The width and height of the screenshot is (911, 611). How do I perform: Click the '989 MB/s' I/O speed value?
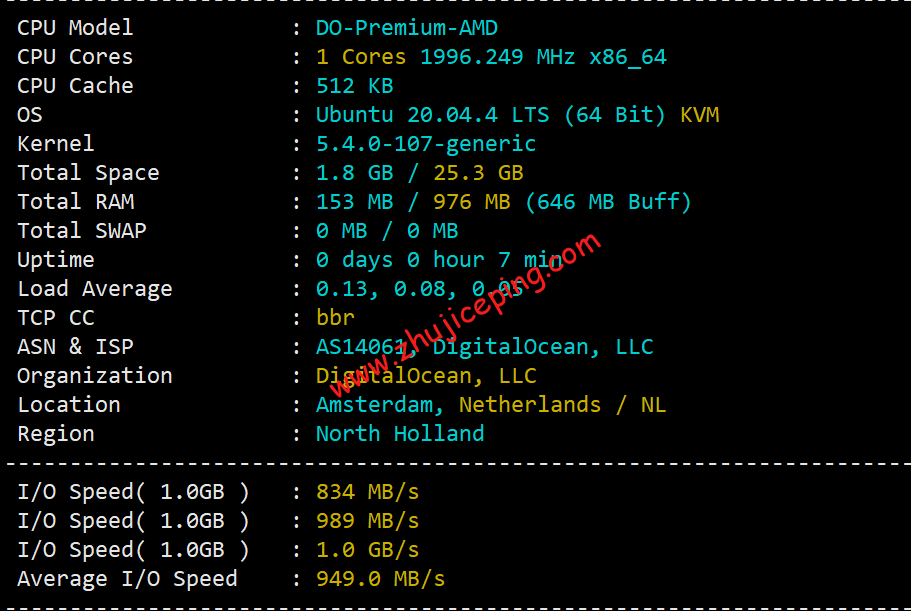click(x=367, y=521)
